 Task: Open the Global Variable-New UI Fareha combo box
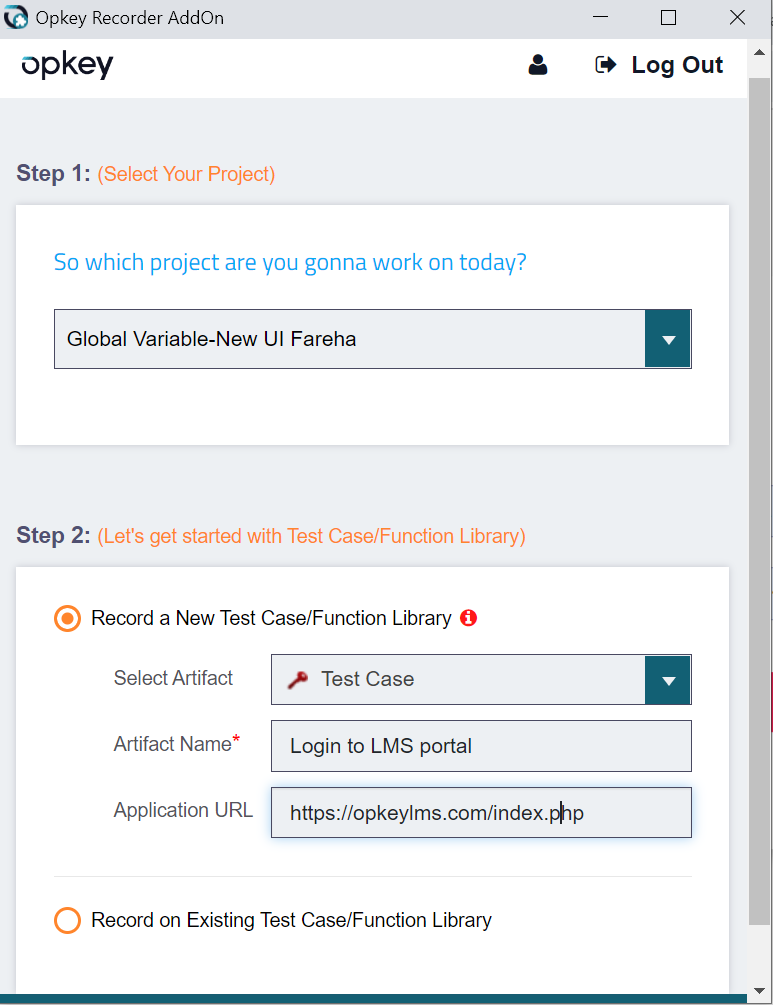point(350,339)
